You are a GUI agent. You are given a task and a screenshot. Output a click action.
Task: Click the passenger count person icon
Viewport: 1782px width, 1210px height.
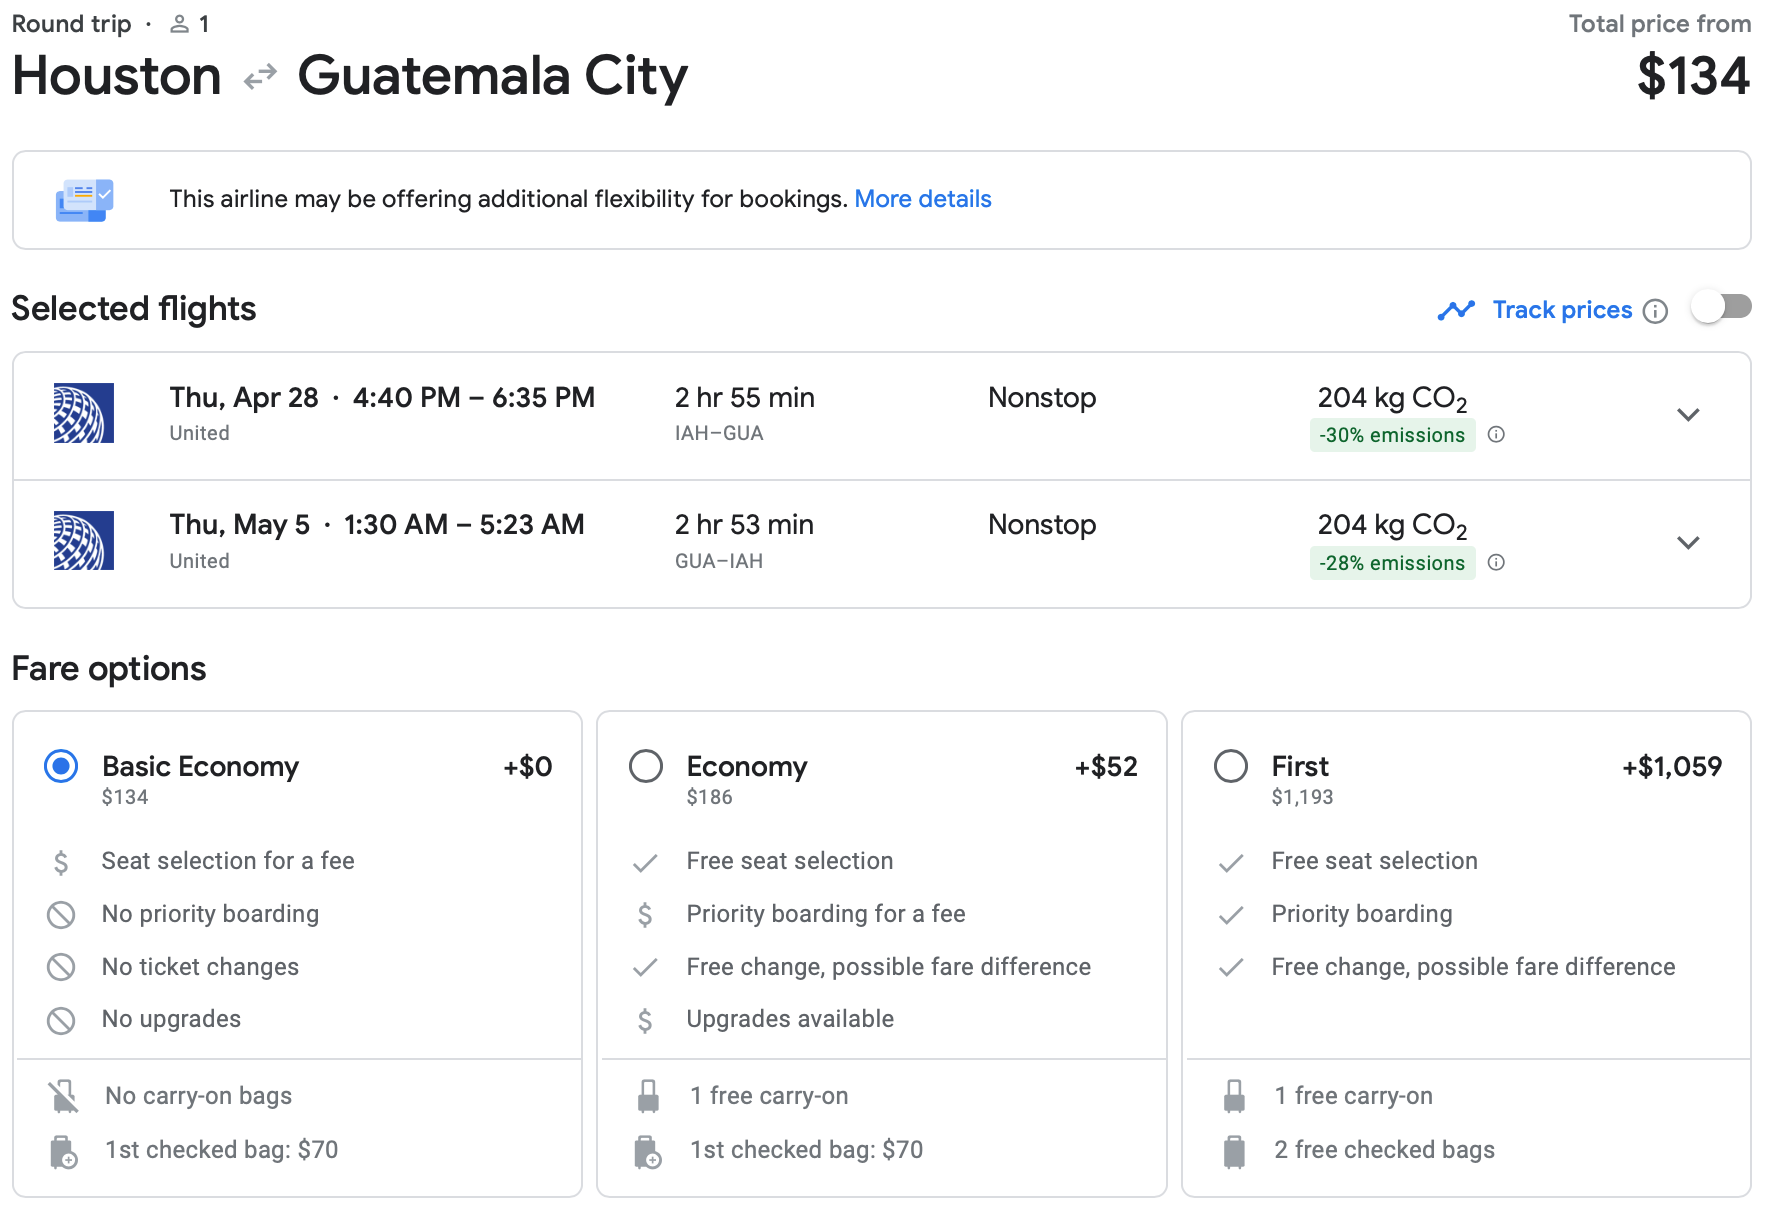(x=180, y=24)
